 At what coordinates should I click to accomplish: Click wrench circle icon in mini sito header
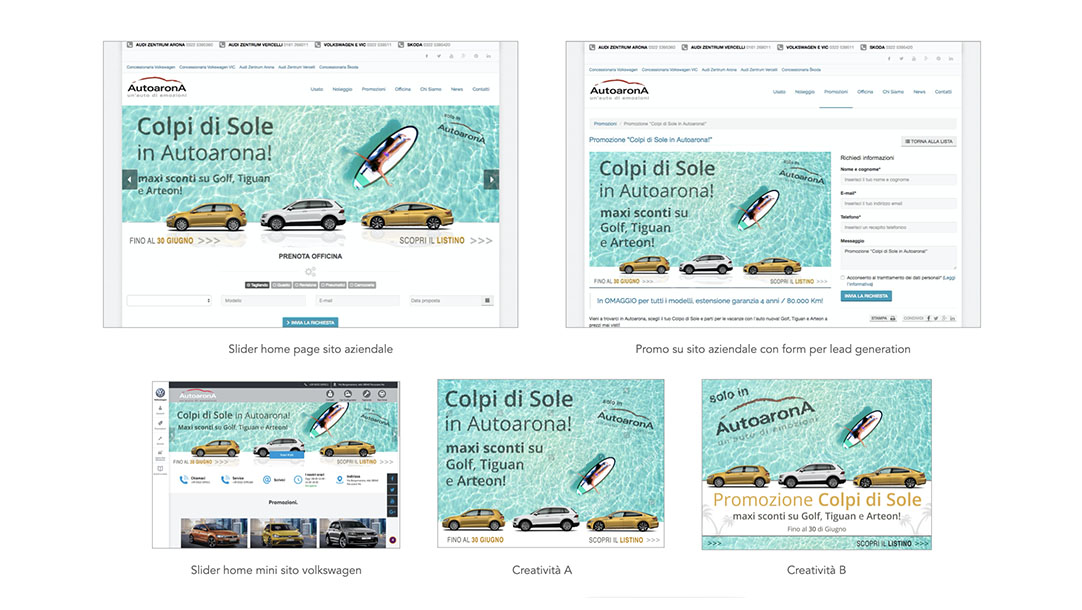tap(366, 394)
